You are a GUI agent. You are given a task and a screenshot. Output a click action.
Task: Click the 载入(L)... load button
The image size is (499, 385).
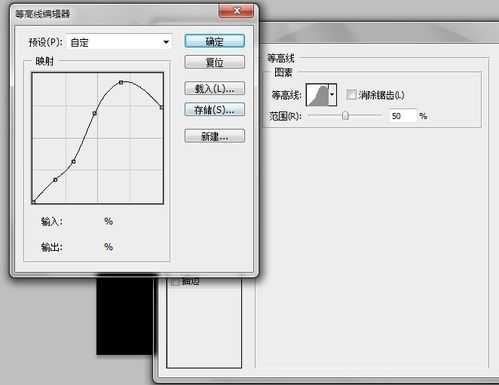(214, 89)
